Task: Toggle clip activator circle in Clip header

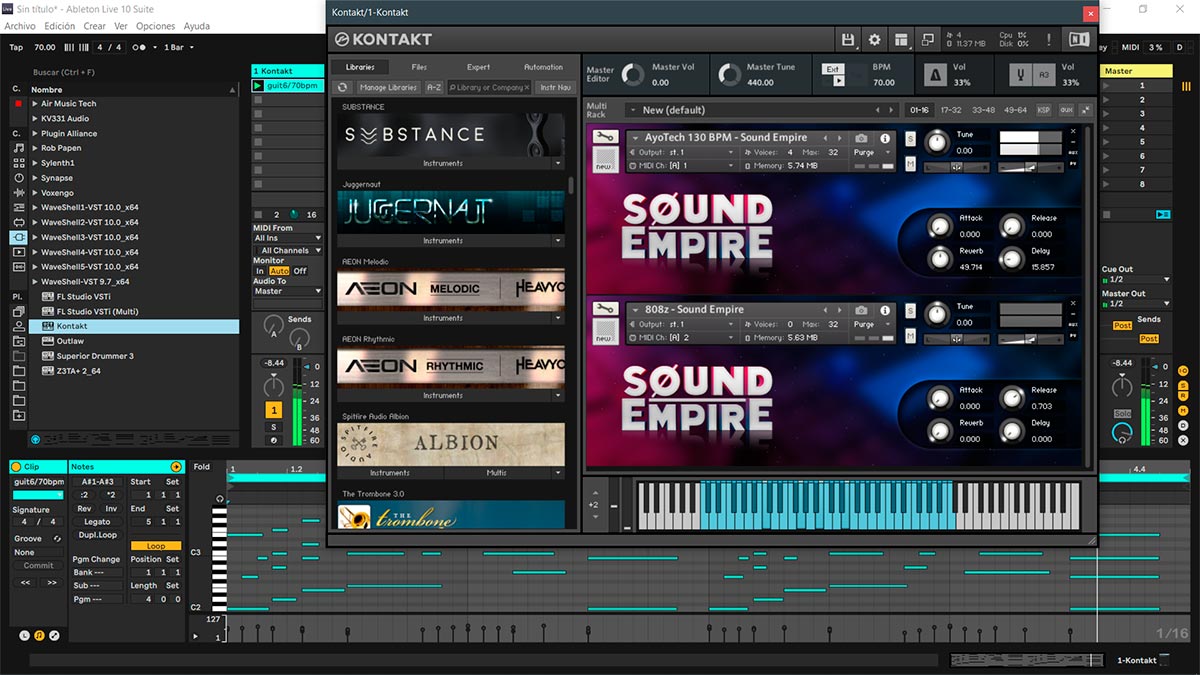Action: [16, 467]
